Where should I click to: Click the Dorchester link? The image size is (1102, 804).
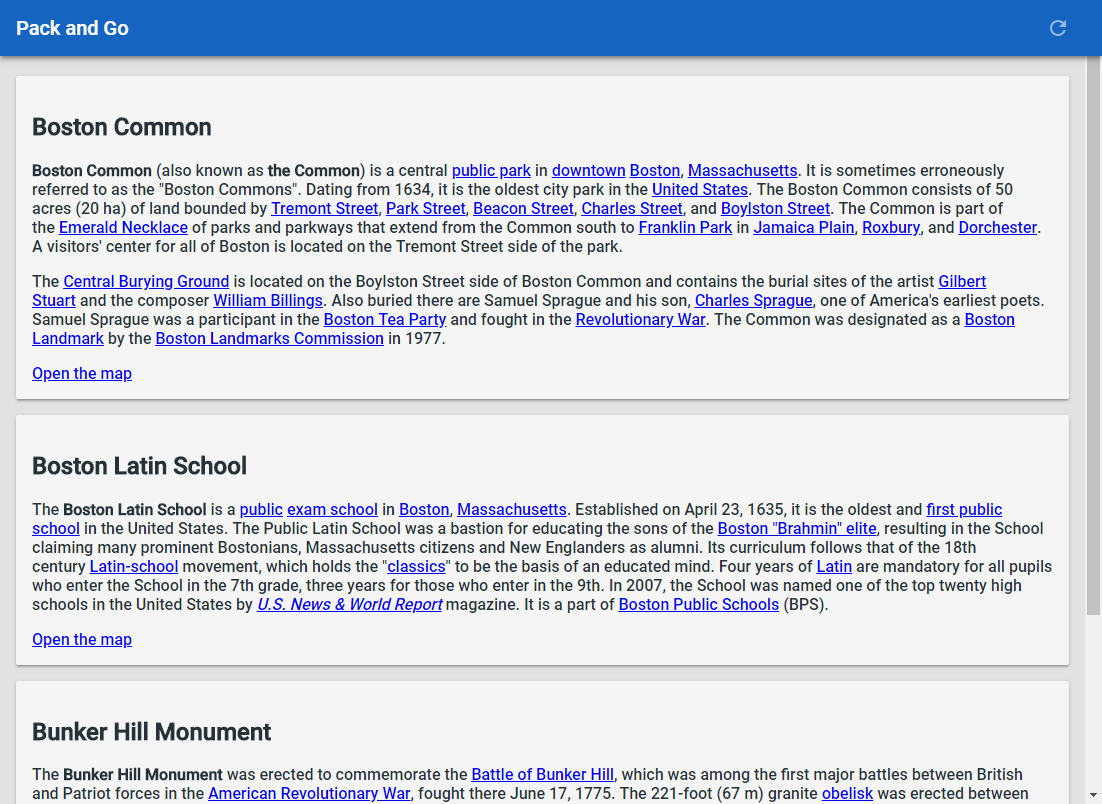click(x=998, y=228)
